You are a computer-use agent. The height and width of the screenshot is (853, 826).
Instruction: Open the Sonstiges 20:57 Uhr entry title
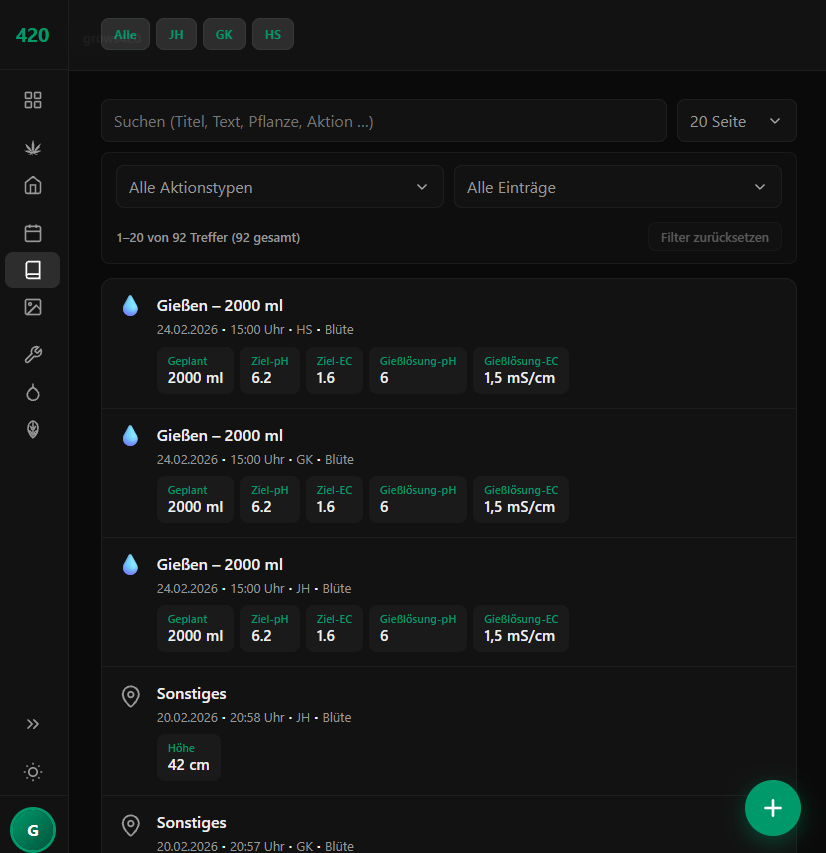192,823
